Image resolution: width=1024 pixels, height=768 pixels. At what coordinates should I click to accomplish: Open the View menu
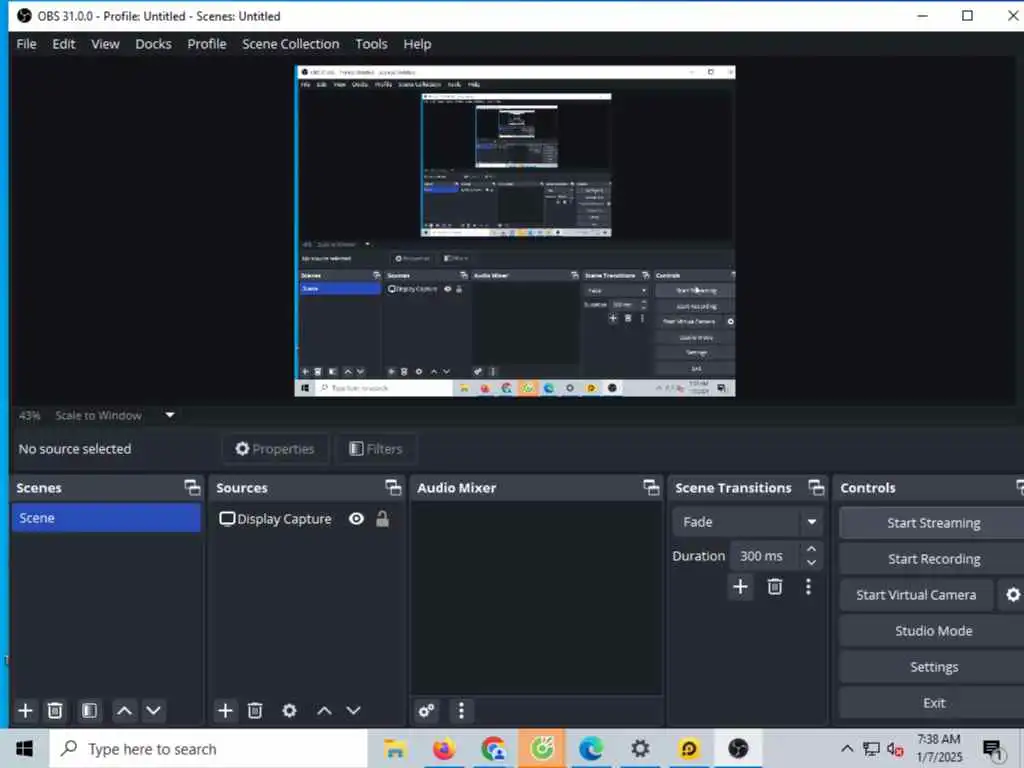coord(105,44)
